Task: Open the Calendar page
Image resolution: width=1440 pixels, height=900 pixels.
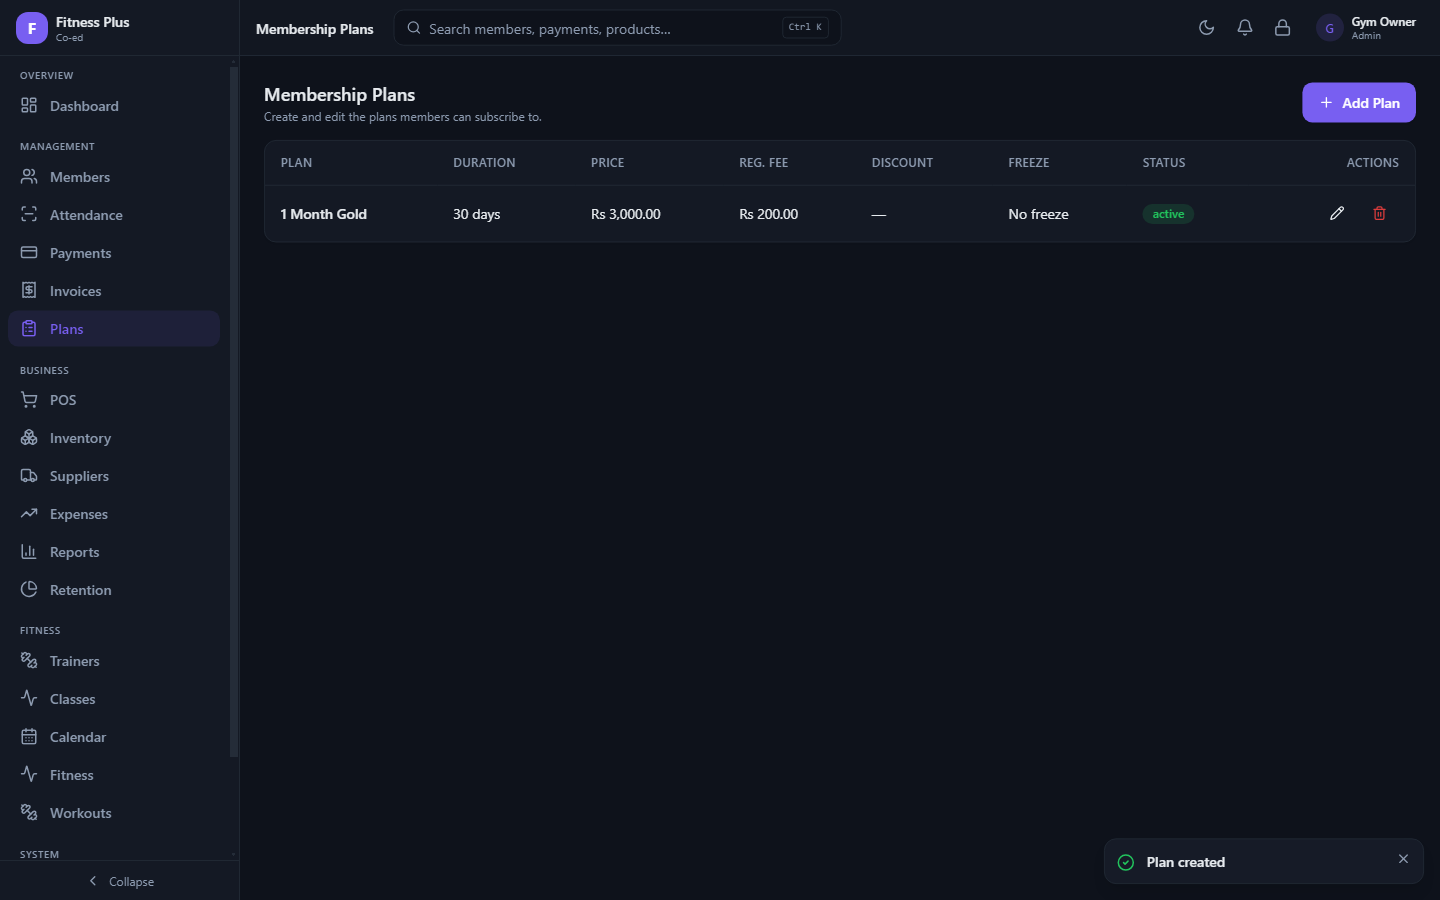Action: pyautogui.click(x=114, y=737)
